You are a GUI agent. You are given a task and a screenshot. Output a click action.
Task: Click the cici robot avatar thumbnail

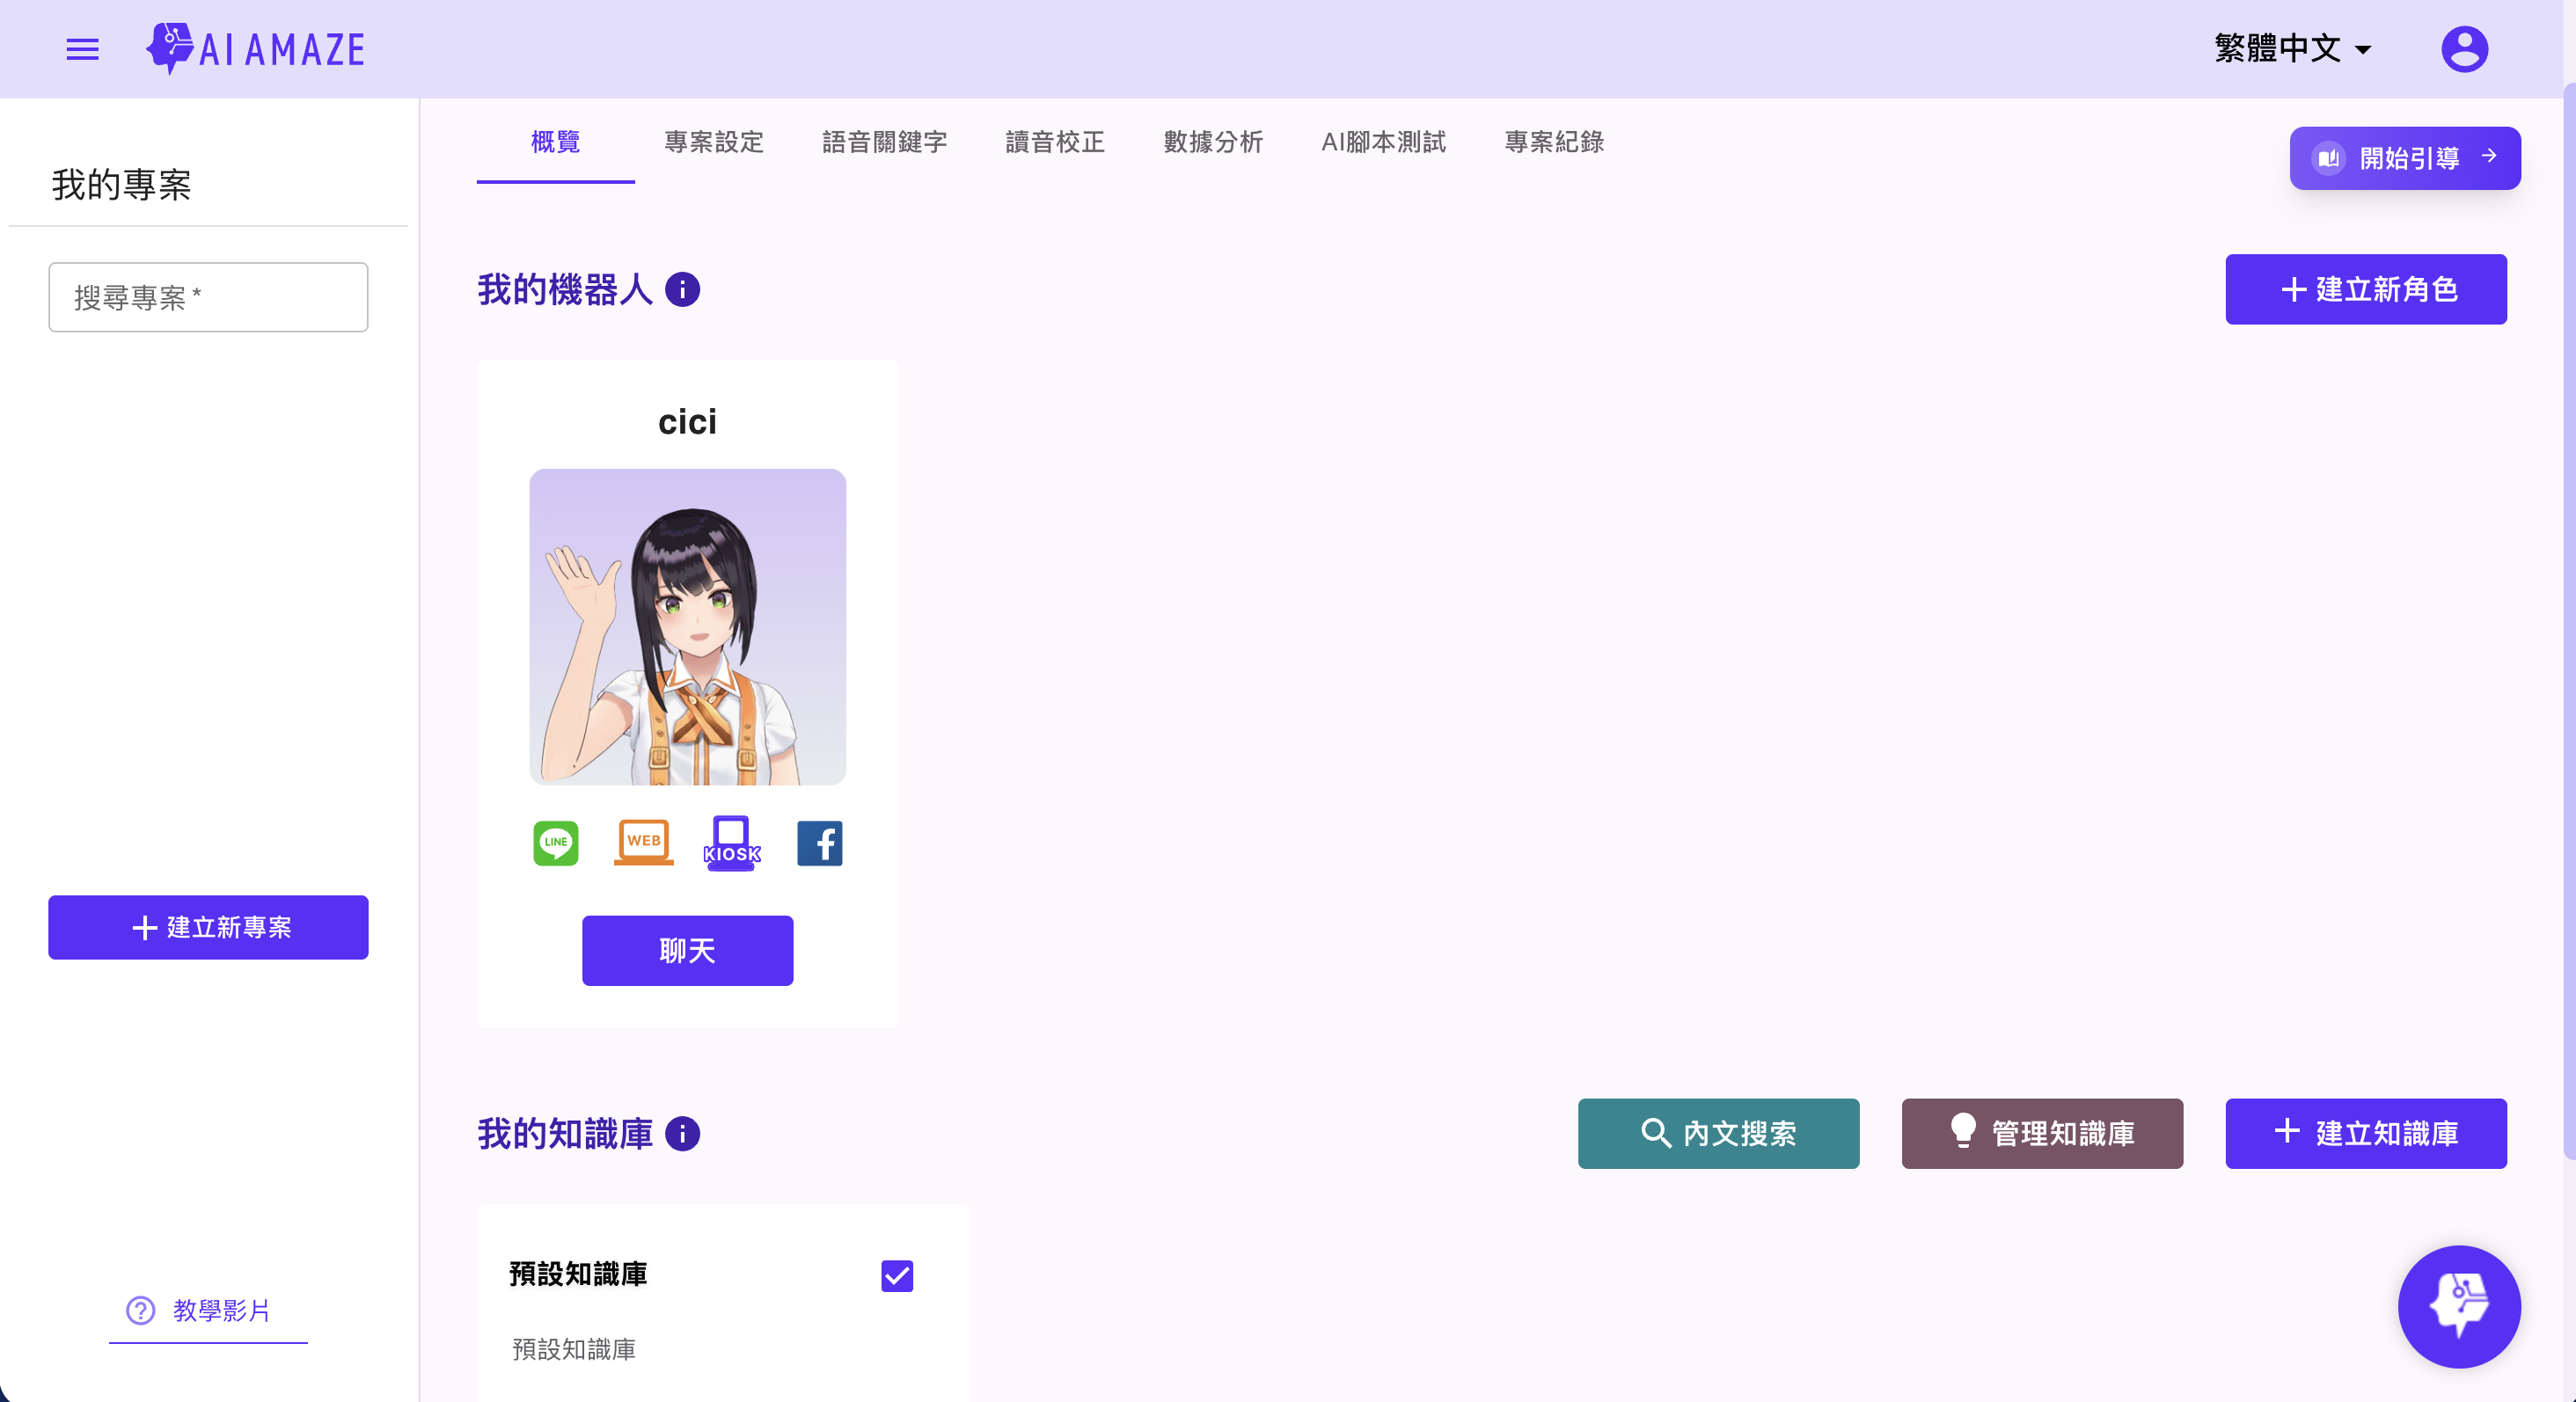click(x=687, y=627)
